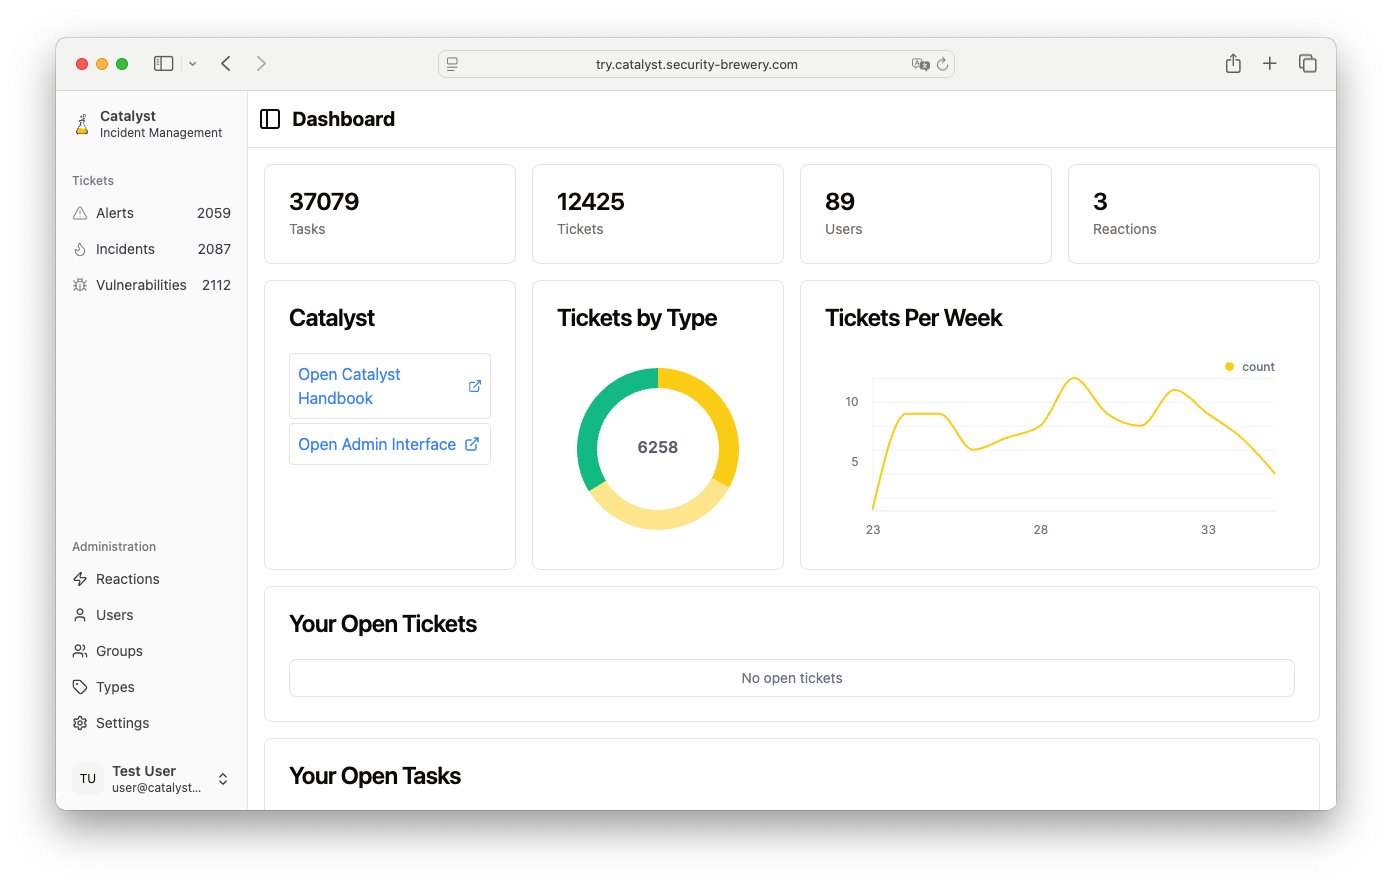Click the Groups people icon

[79, 650]
